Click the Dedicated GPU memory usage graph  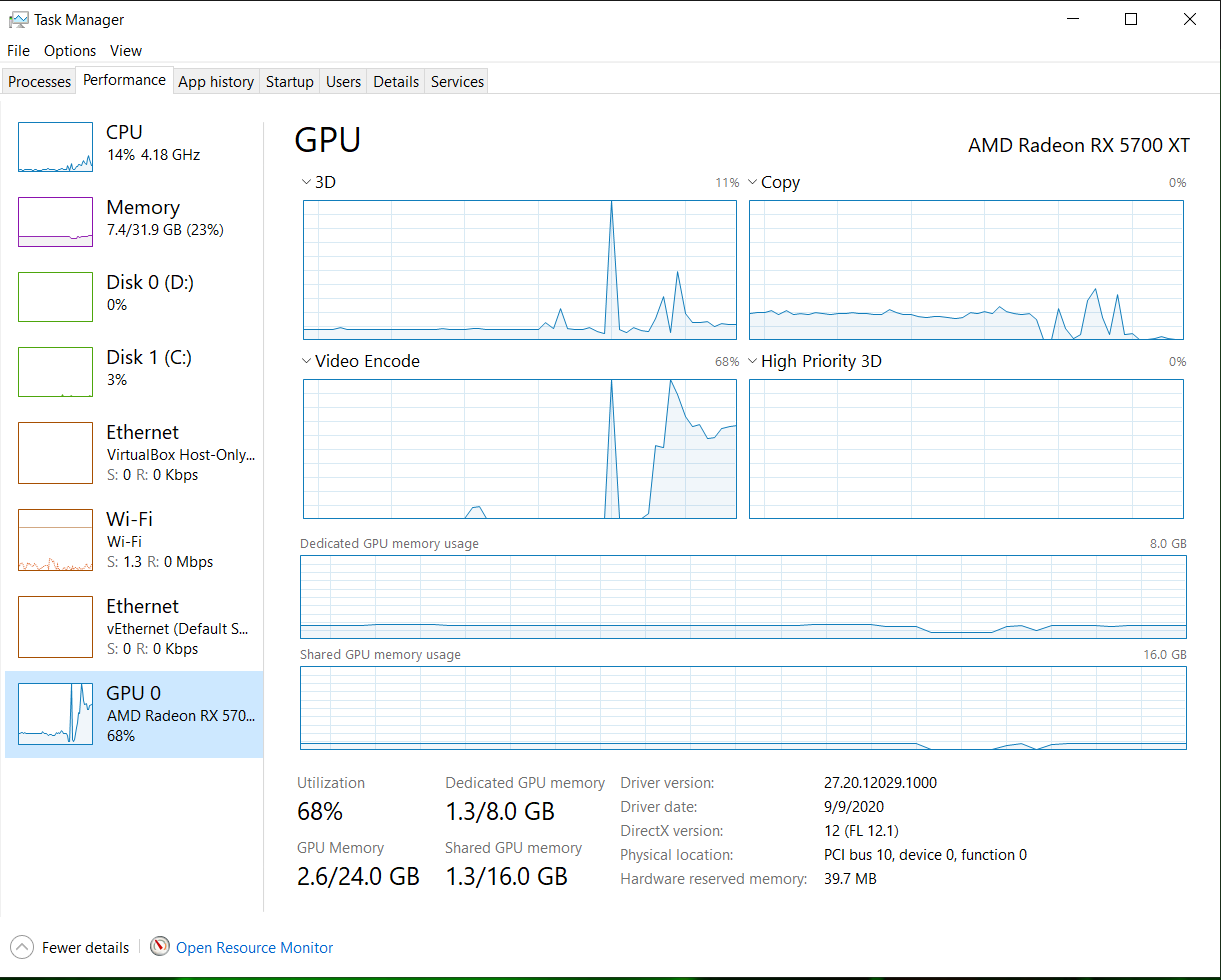pos(743,597)
